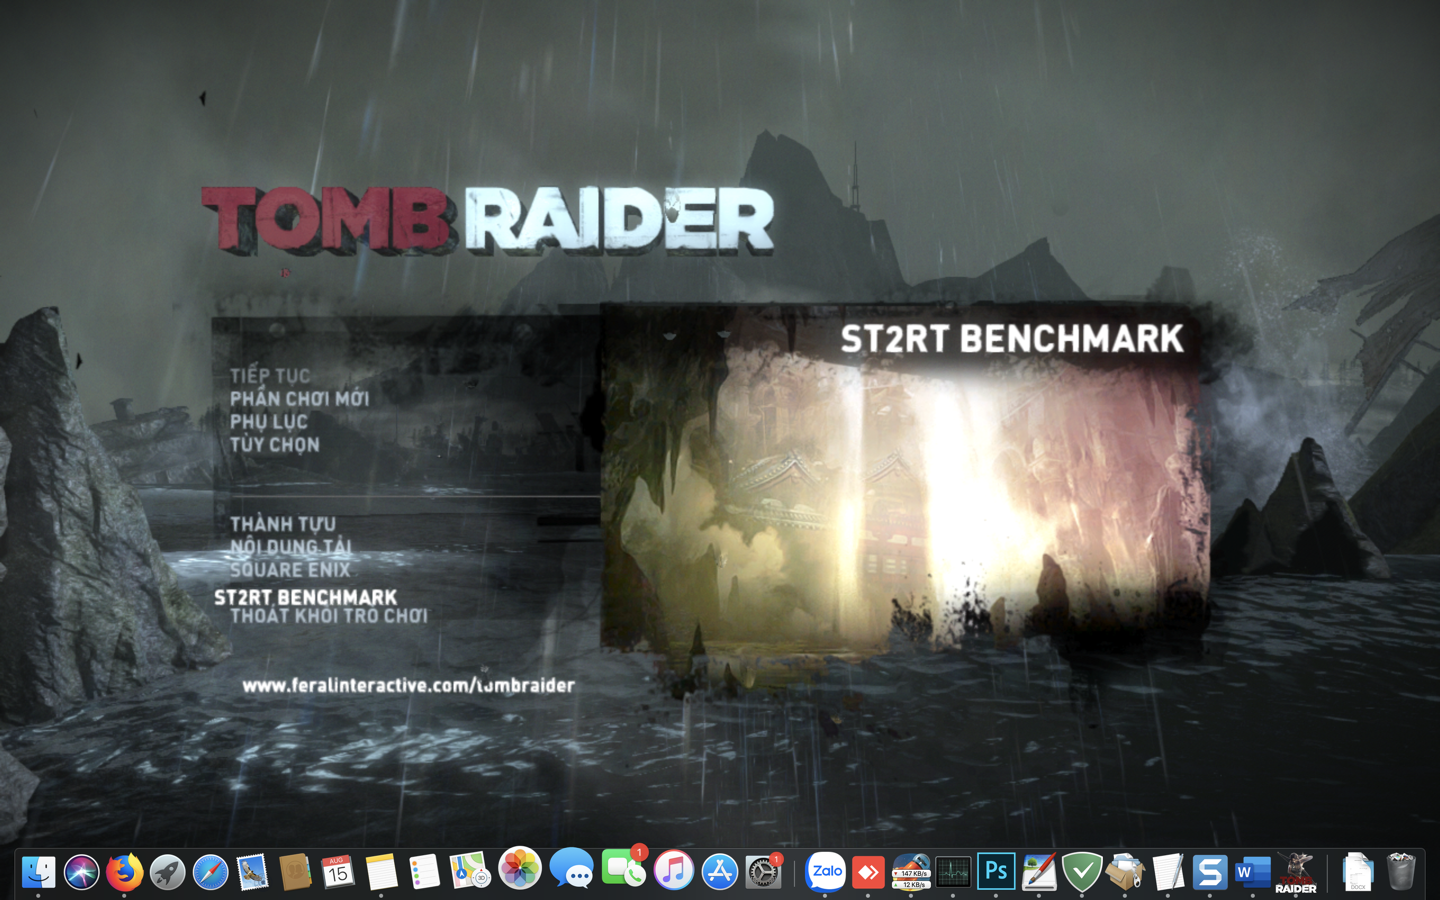
Task: Open Adobe Photoshop from the Dock
Action: tap(995, 871)
